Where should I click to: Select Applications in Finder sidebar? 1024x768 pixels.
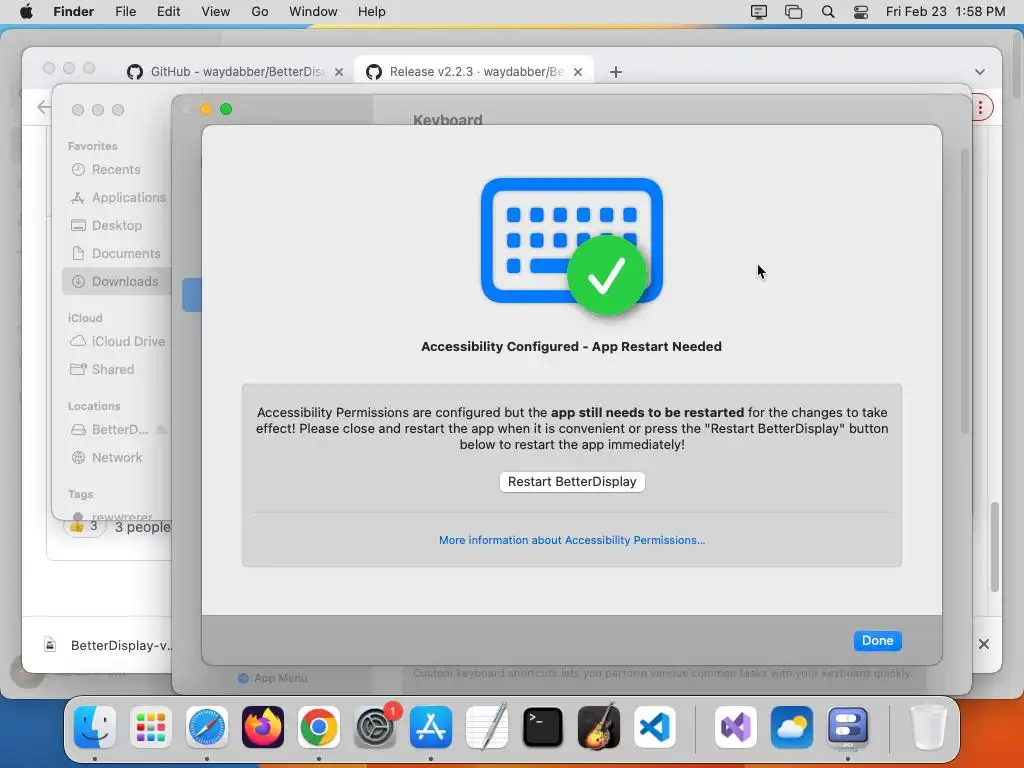tap(118, 197)
